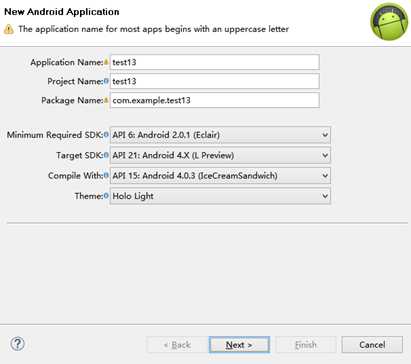Image resolution: width=411 pixels, height=364 pixels.
Task: Open the Theme dropdown showing Holo Light
Action: click(x=220, y=196)
